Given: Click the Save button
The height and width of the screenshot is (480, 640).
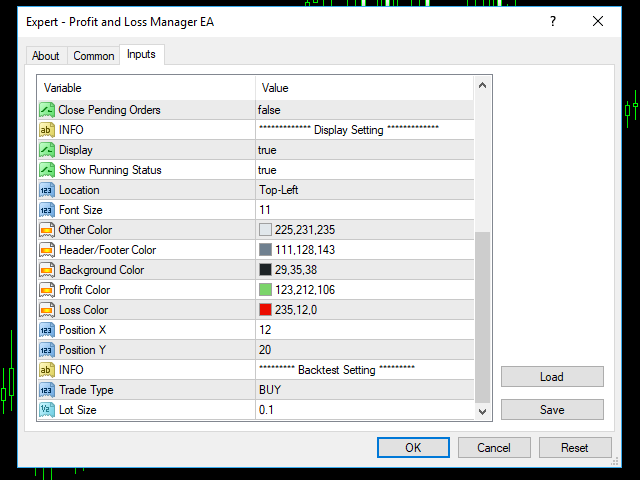Looking at the screenshot, I should tap(552, 409).
